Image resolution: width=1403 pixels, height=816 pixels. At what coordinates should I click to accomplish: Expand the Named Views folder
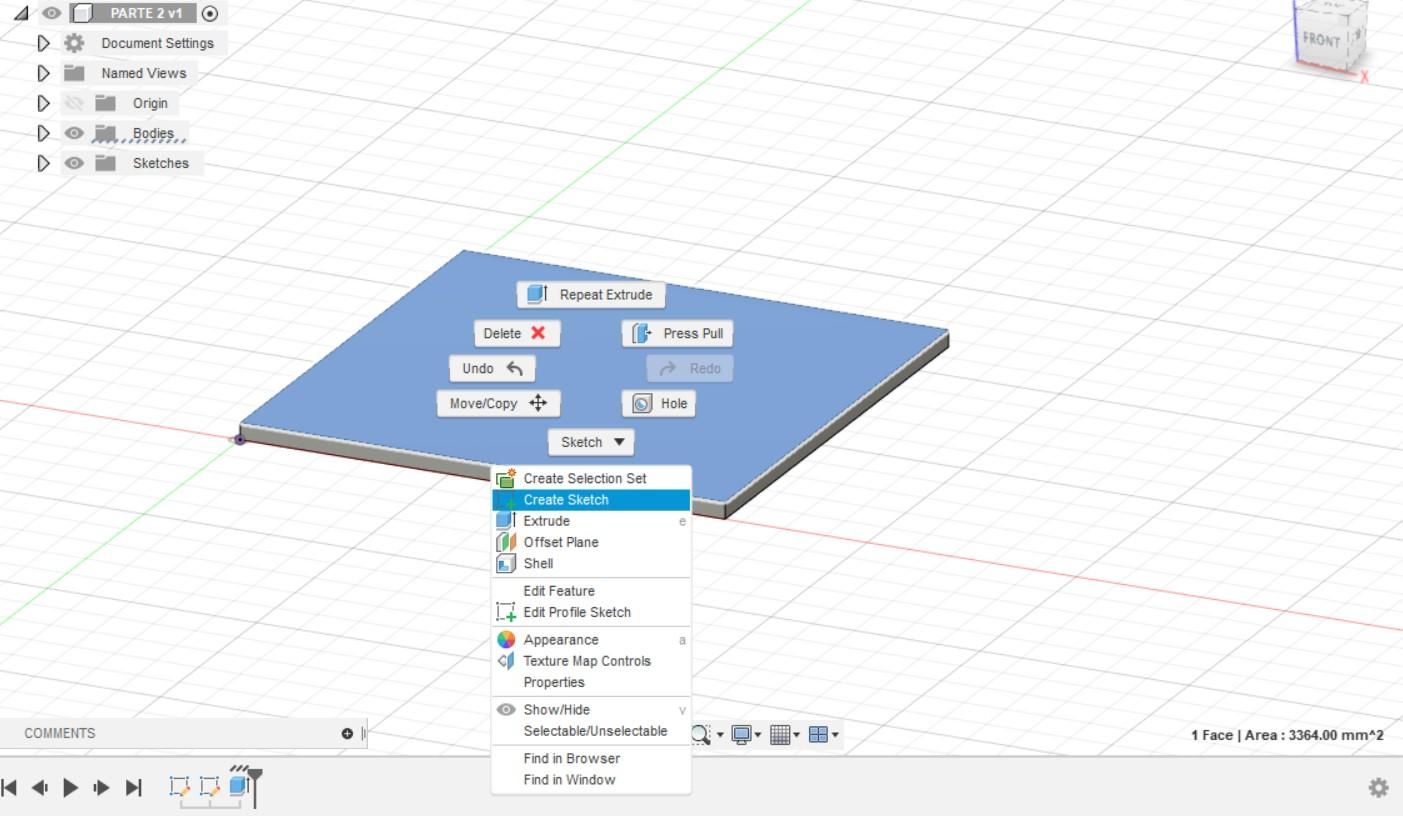coord(43,73)
